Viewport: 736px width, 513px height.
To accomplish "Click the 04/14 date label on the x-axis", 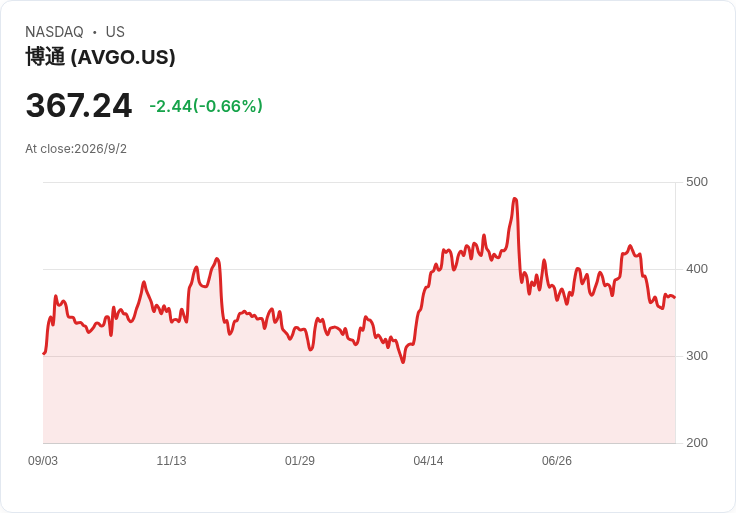I will click(428, 461).
